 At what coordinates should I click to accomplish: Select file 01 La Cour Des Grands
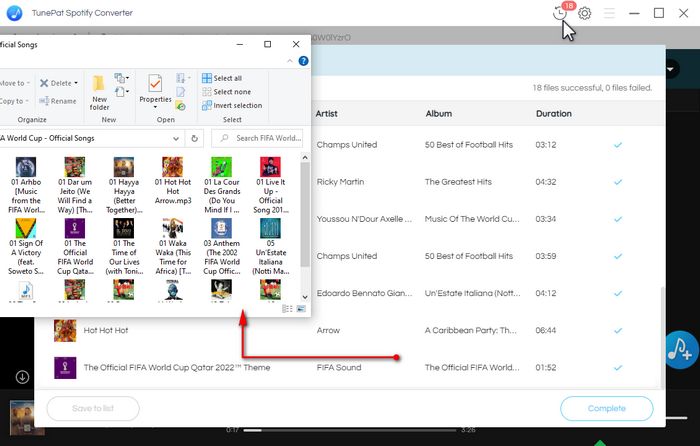[x=221, y=185]
